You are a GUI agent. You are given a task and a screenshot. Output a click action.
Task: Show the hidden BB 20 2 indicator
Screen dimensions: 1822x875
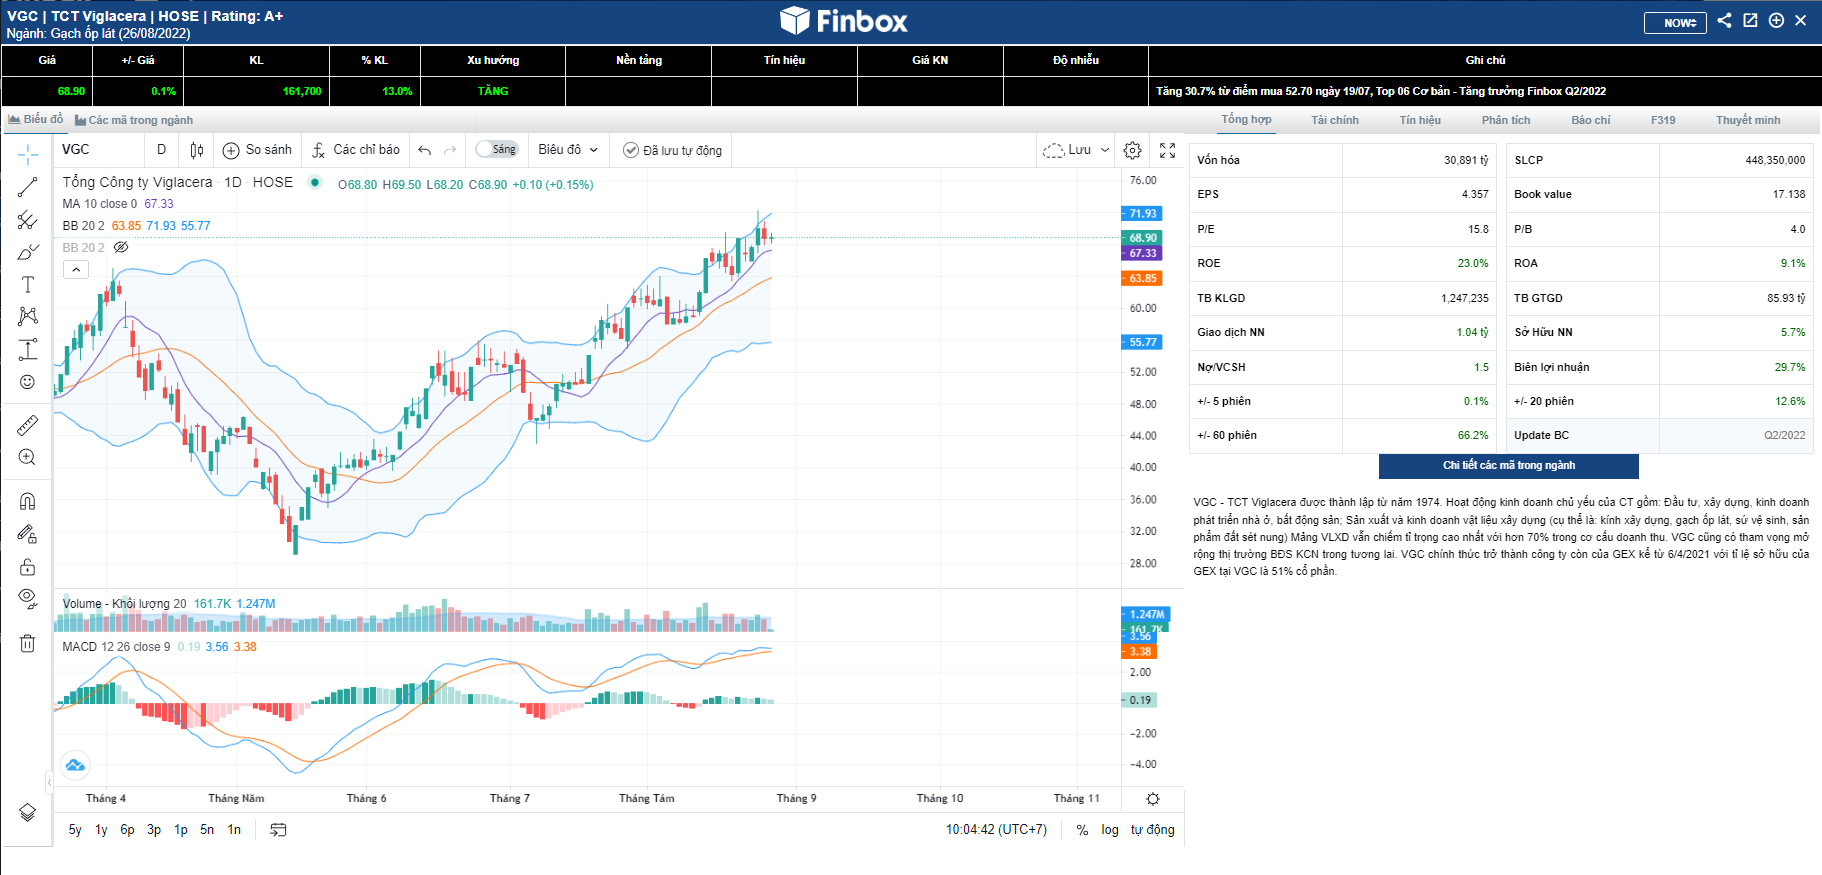pyautogui.click(x=121, y=247)
